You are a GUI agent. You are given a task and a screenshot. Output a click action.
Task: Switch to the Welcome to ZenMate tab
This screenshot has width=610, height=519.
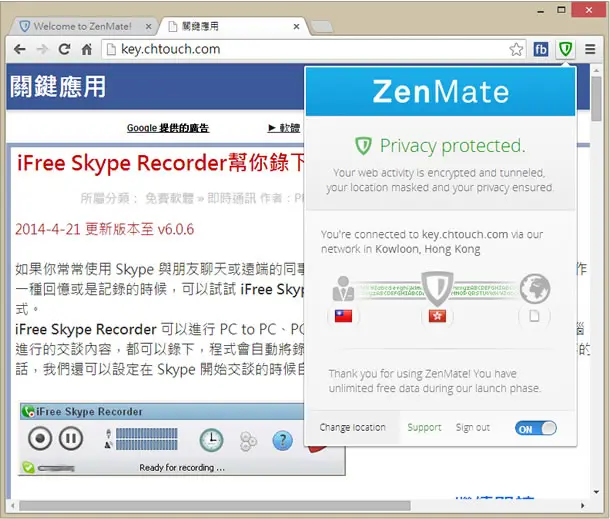pos(83,26)
